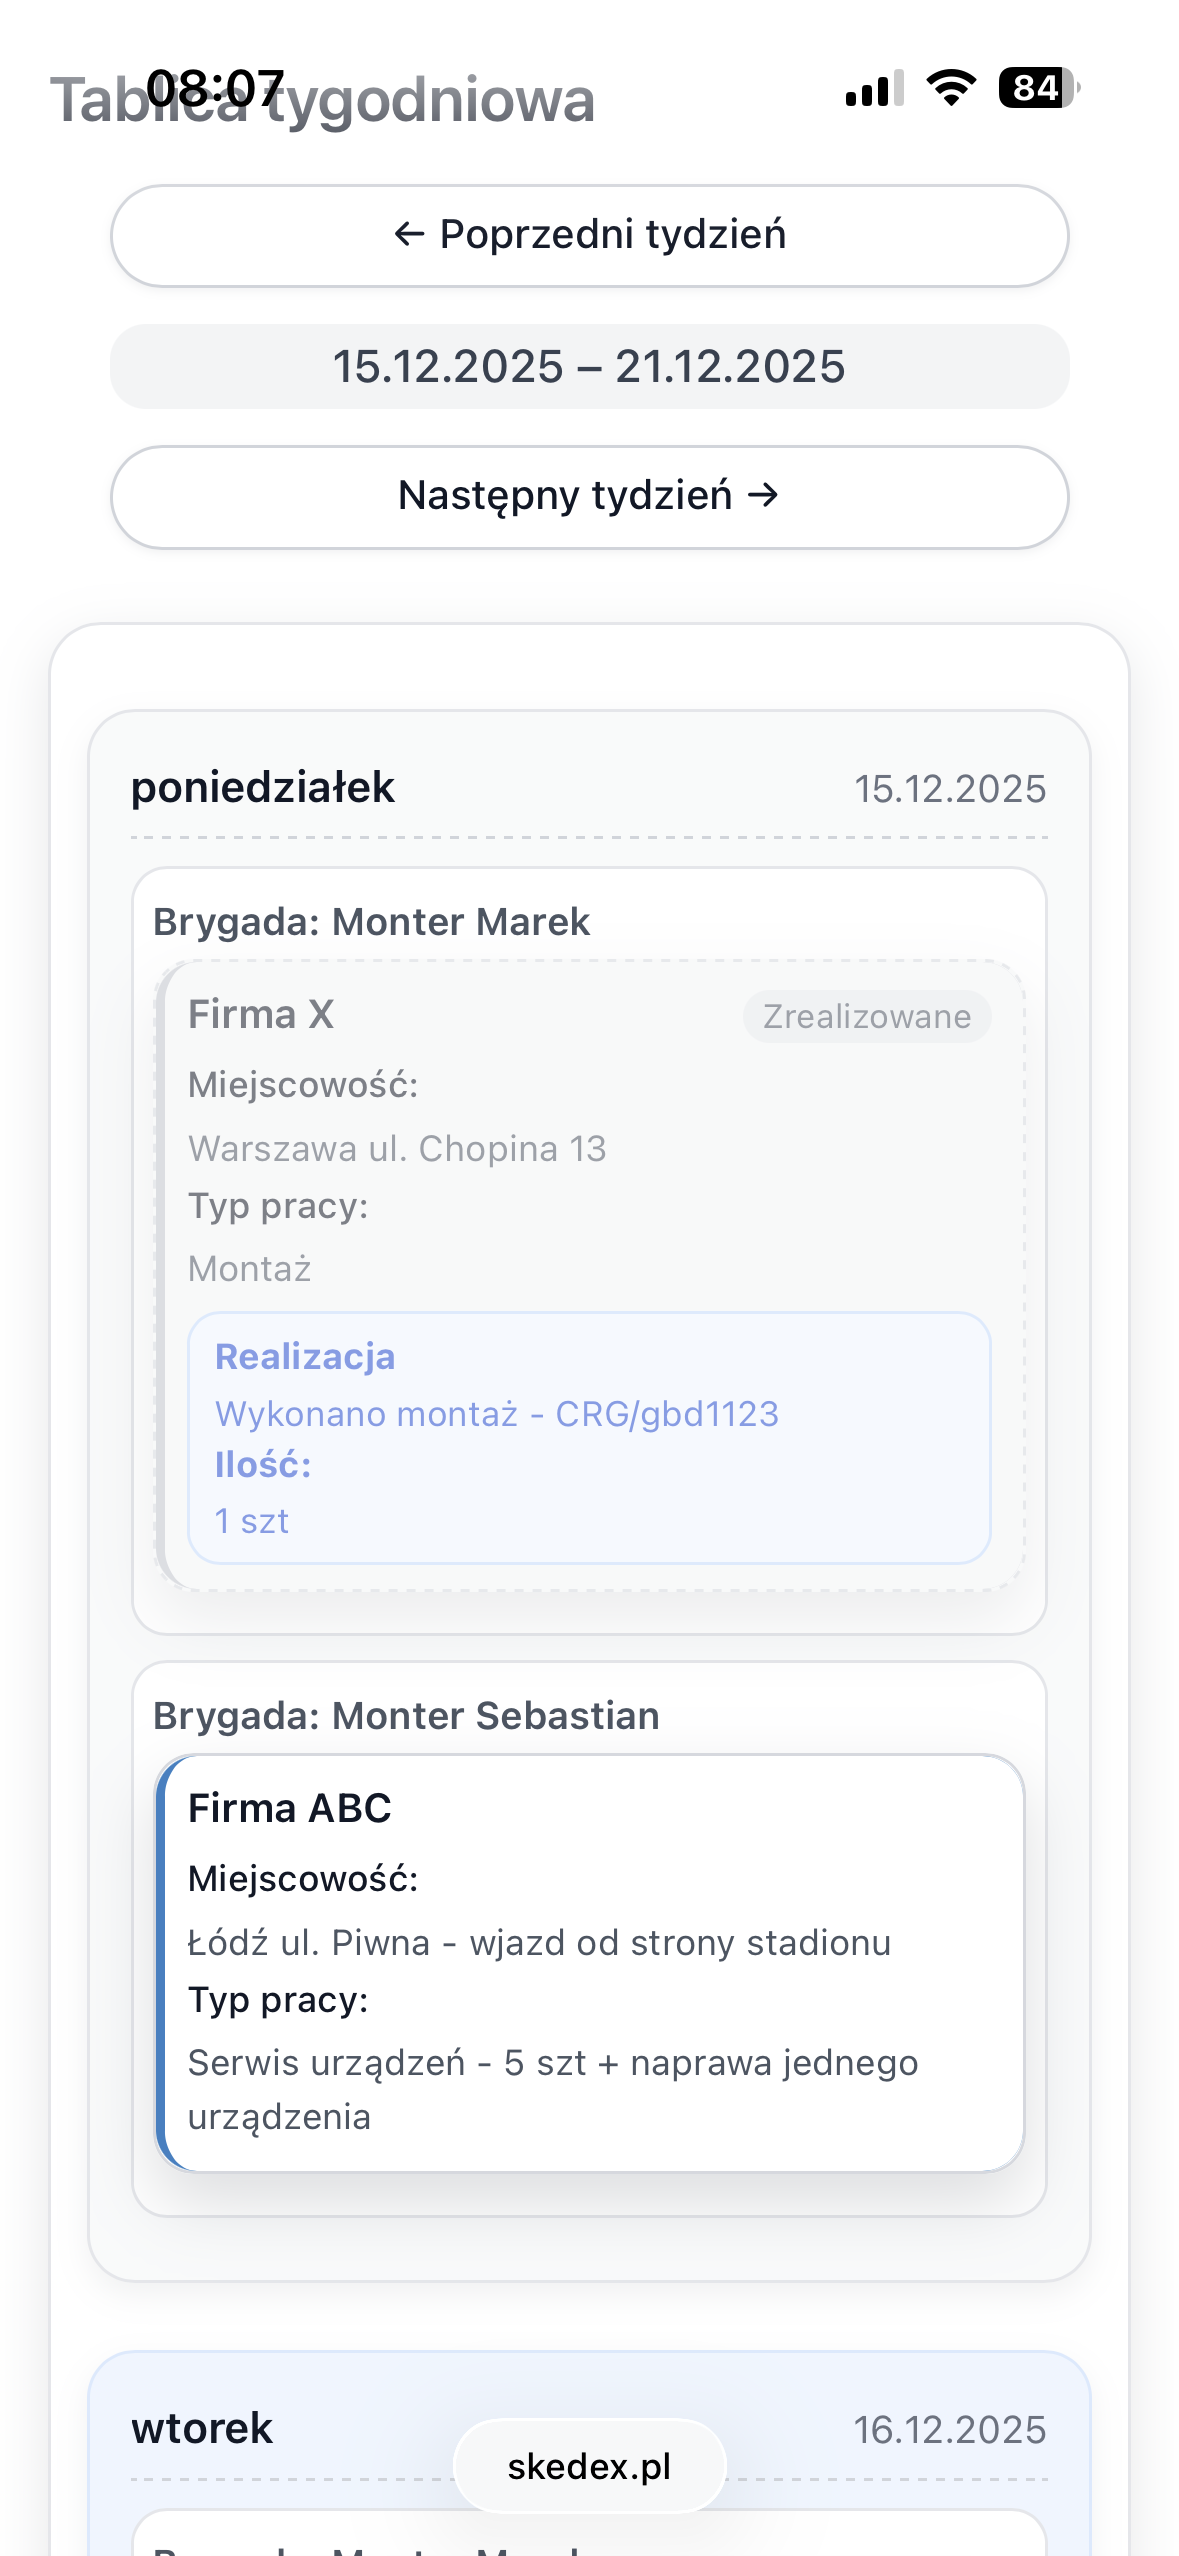Tap the cellular signal bars icon
The height and width of the screenshot is (2556, 1179).
(x=874, y=88)
